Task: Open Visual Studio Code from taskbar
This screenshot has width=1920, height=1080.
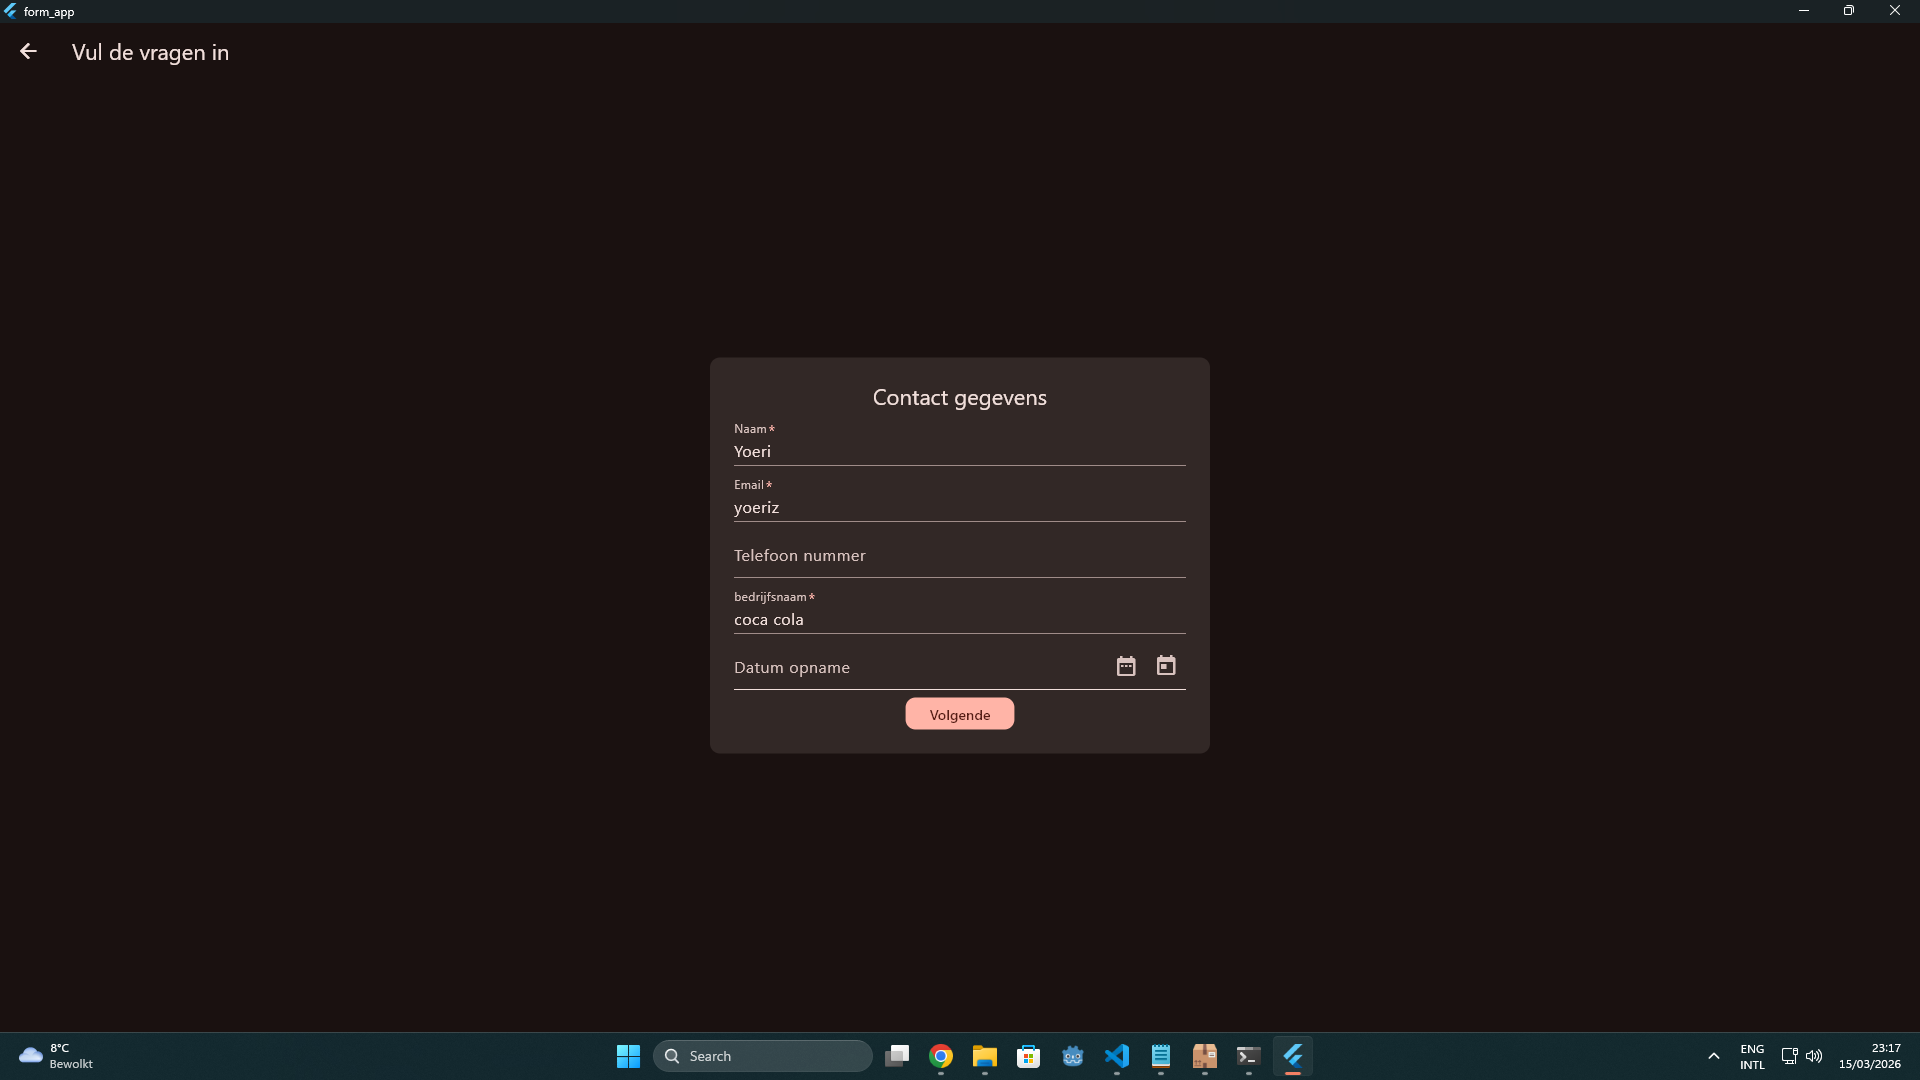Action: 1116,1056
